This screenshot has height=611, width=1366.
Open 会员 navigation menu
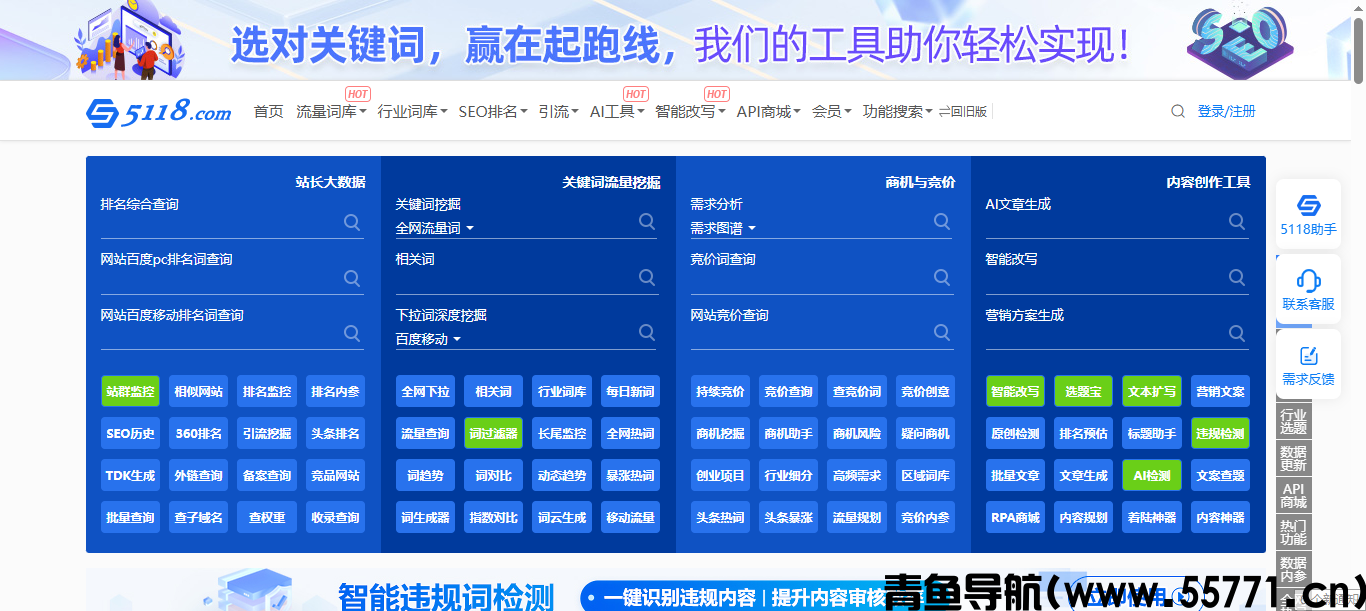click(x=832, y=111)
